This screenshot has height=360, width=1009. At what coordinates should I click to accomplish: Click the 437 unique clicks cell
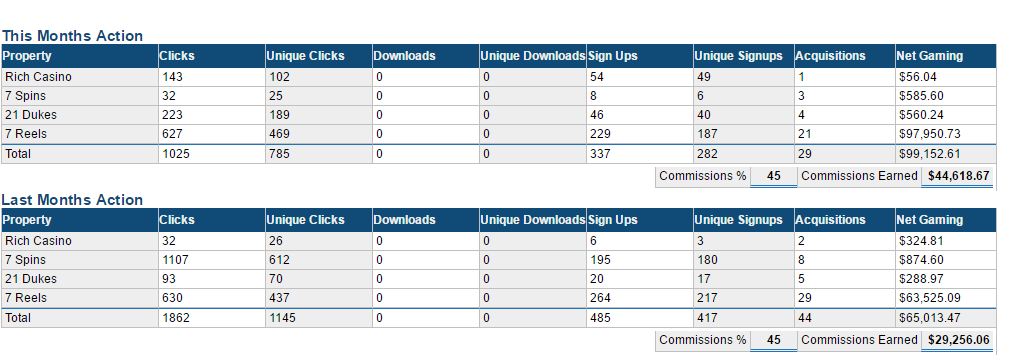(319, 298)
